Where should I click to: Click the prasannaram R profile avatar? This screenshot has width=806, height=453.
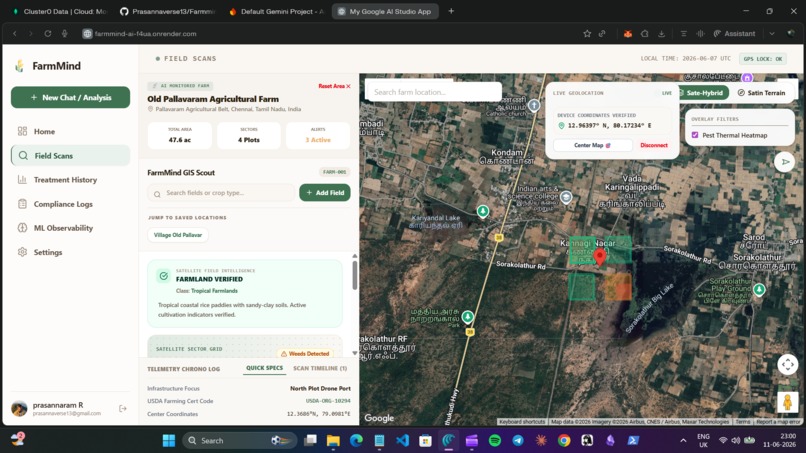20,409
